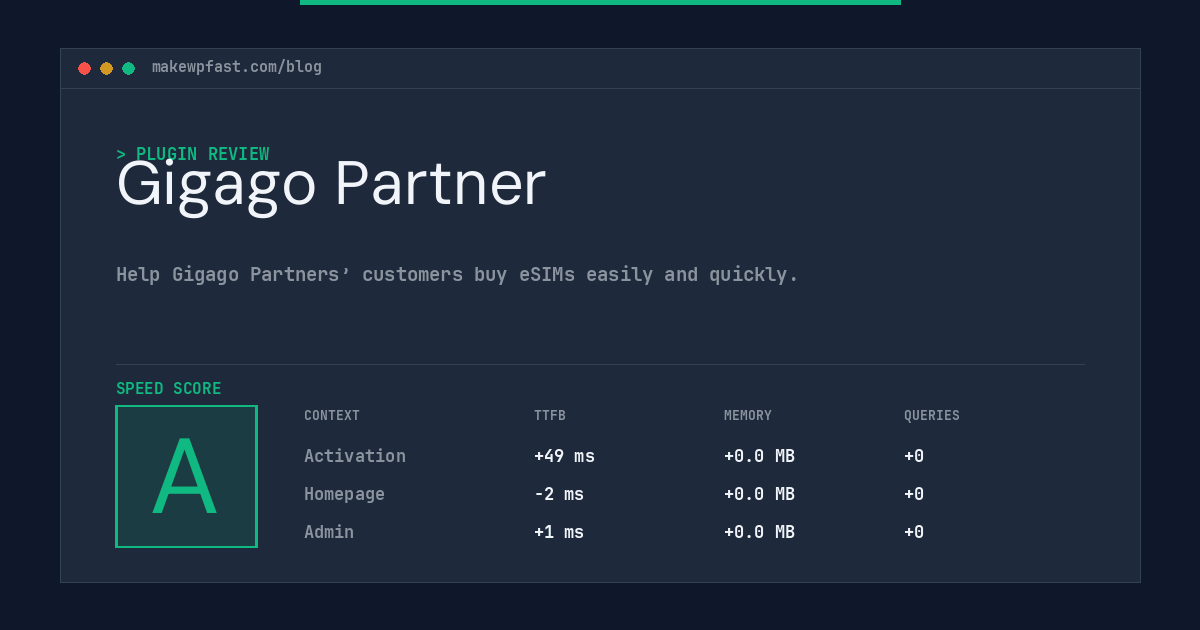Click the QUERIES column header
Viewport: 1200px width, 630px height.
pos(932,416)
